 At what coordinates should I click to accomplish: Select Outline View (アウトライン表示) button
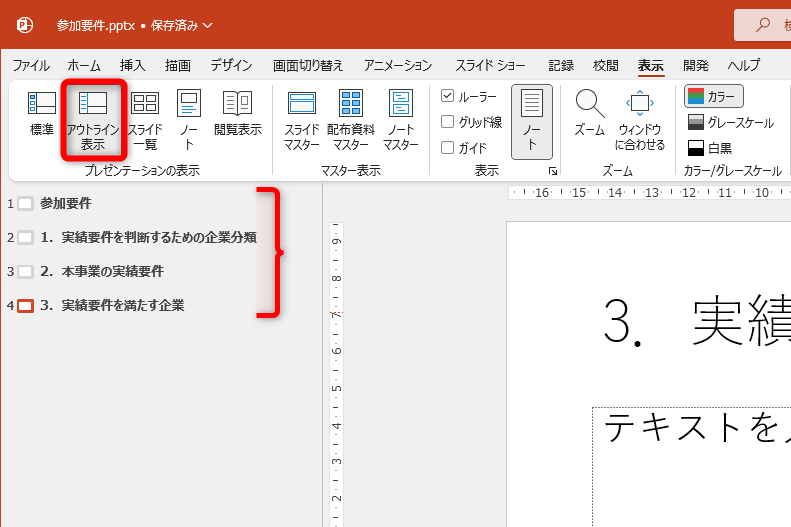tap(93, 120)
